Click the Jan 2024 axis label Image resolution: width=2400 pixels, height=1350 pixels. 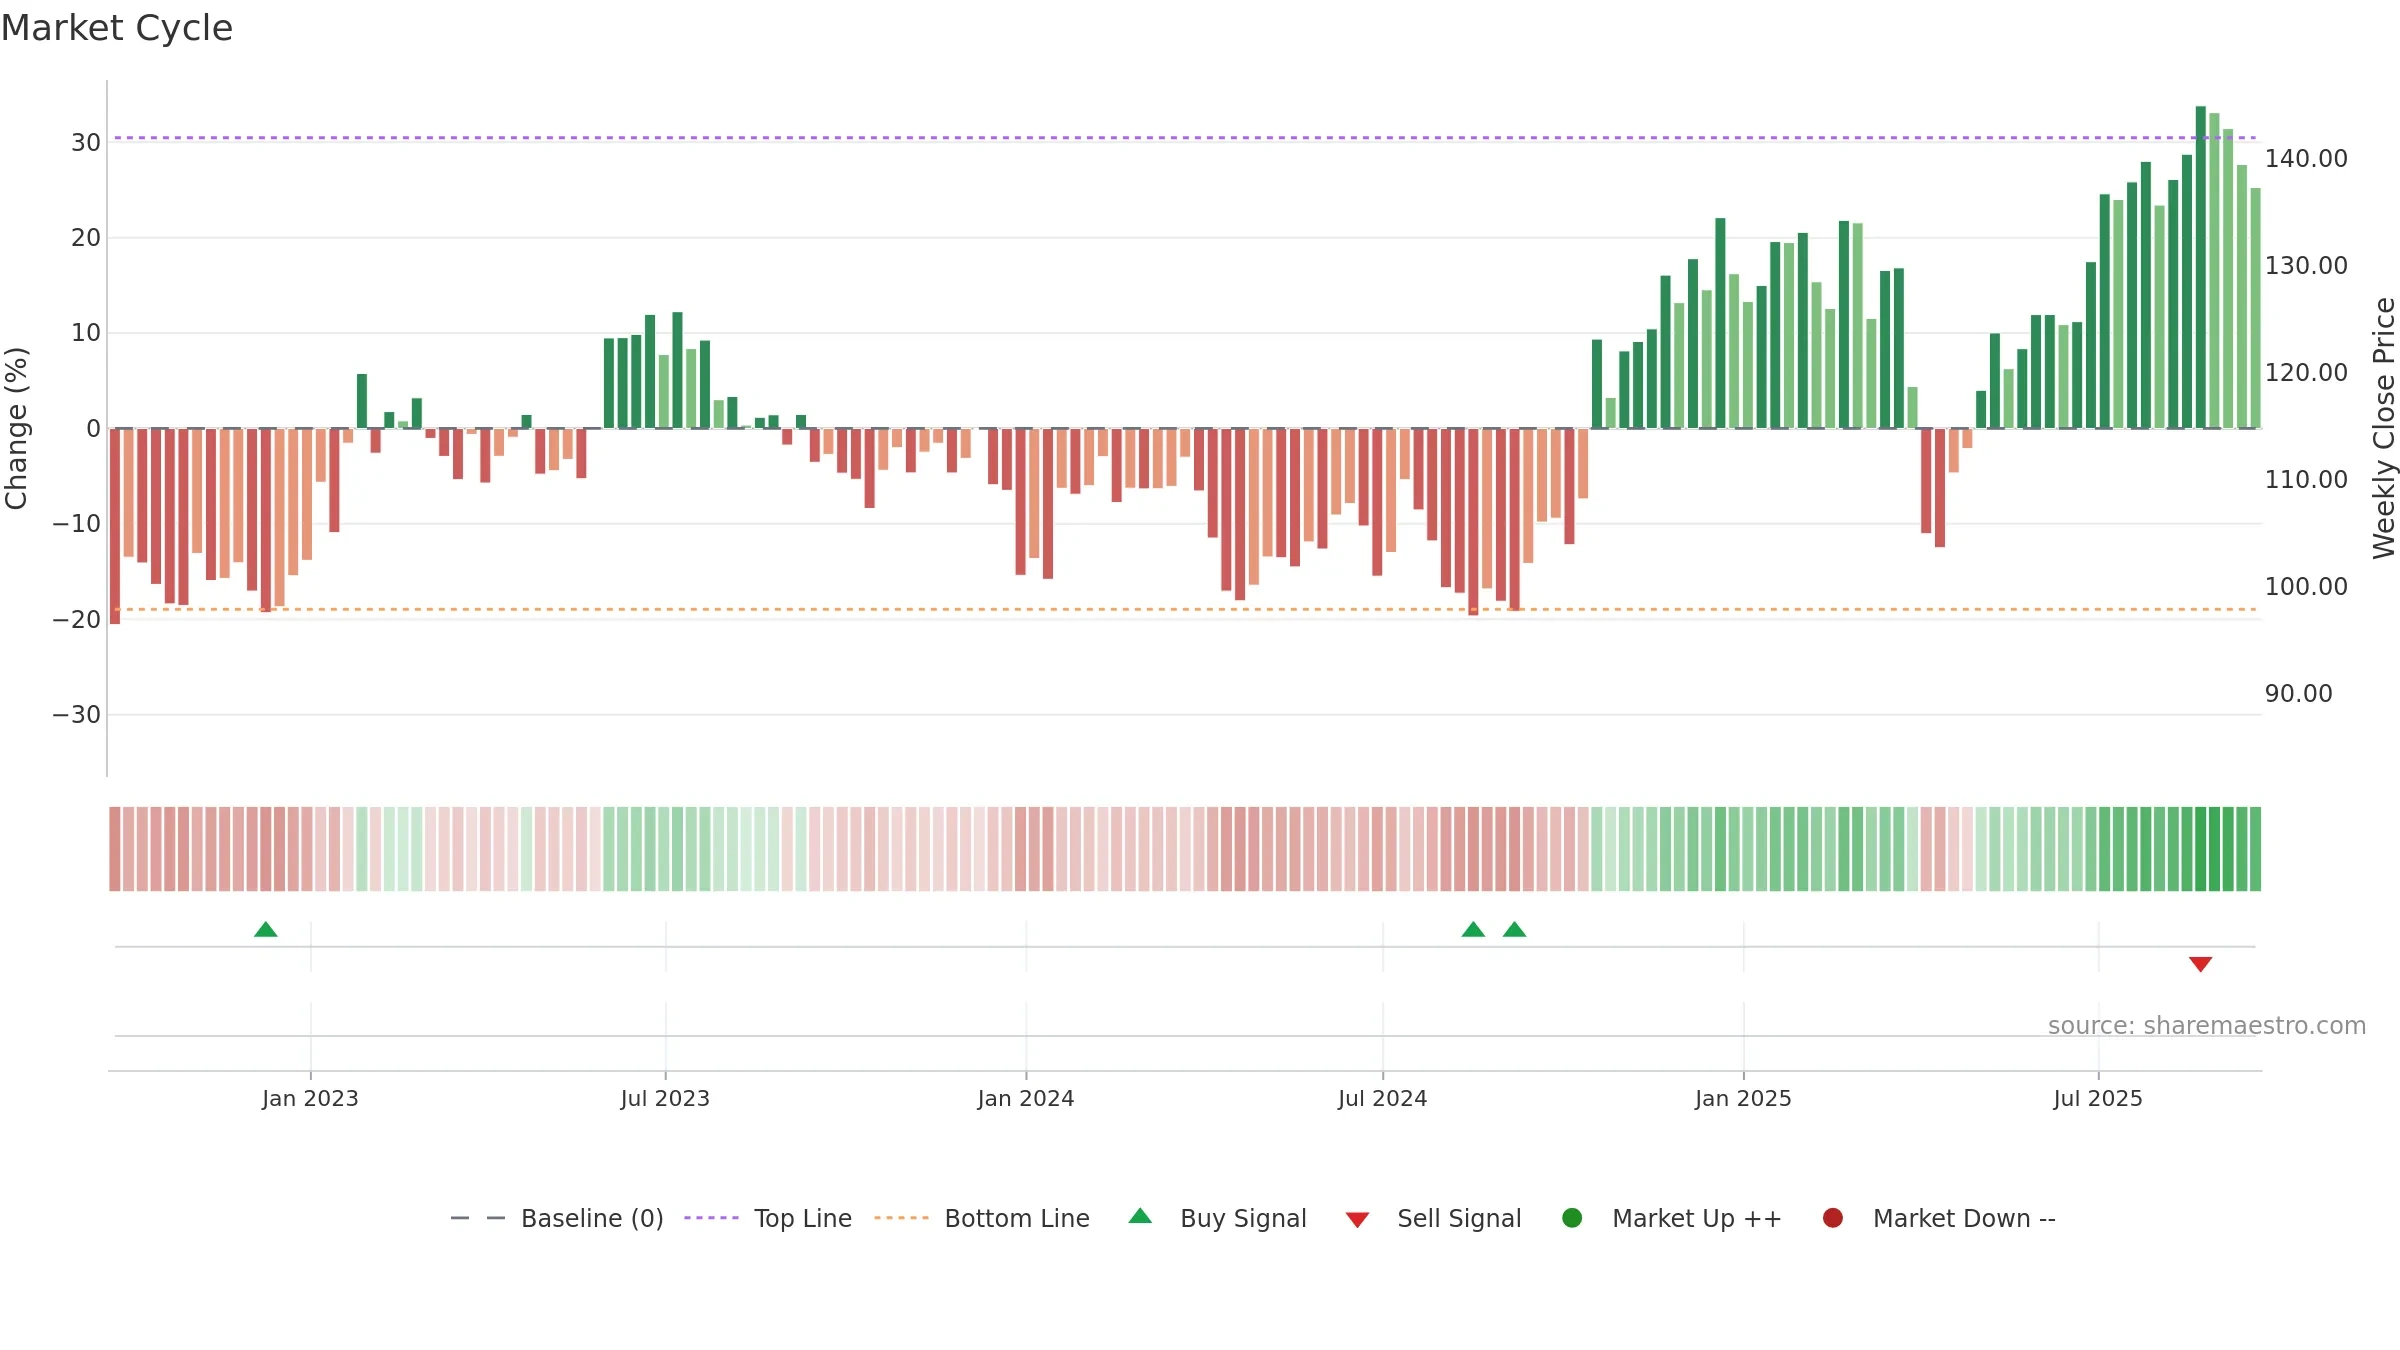1026,1098
